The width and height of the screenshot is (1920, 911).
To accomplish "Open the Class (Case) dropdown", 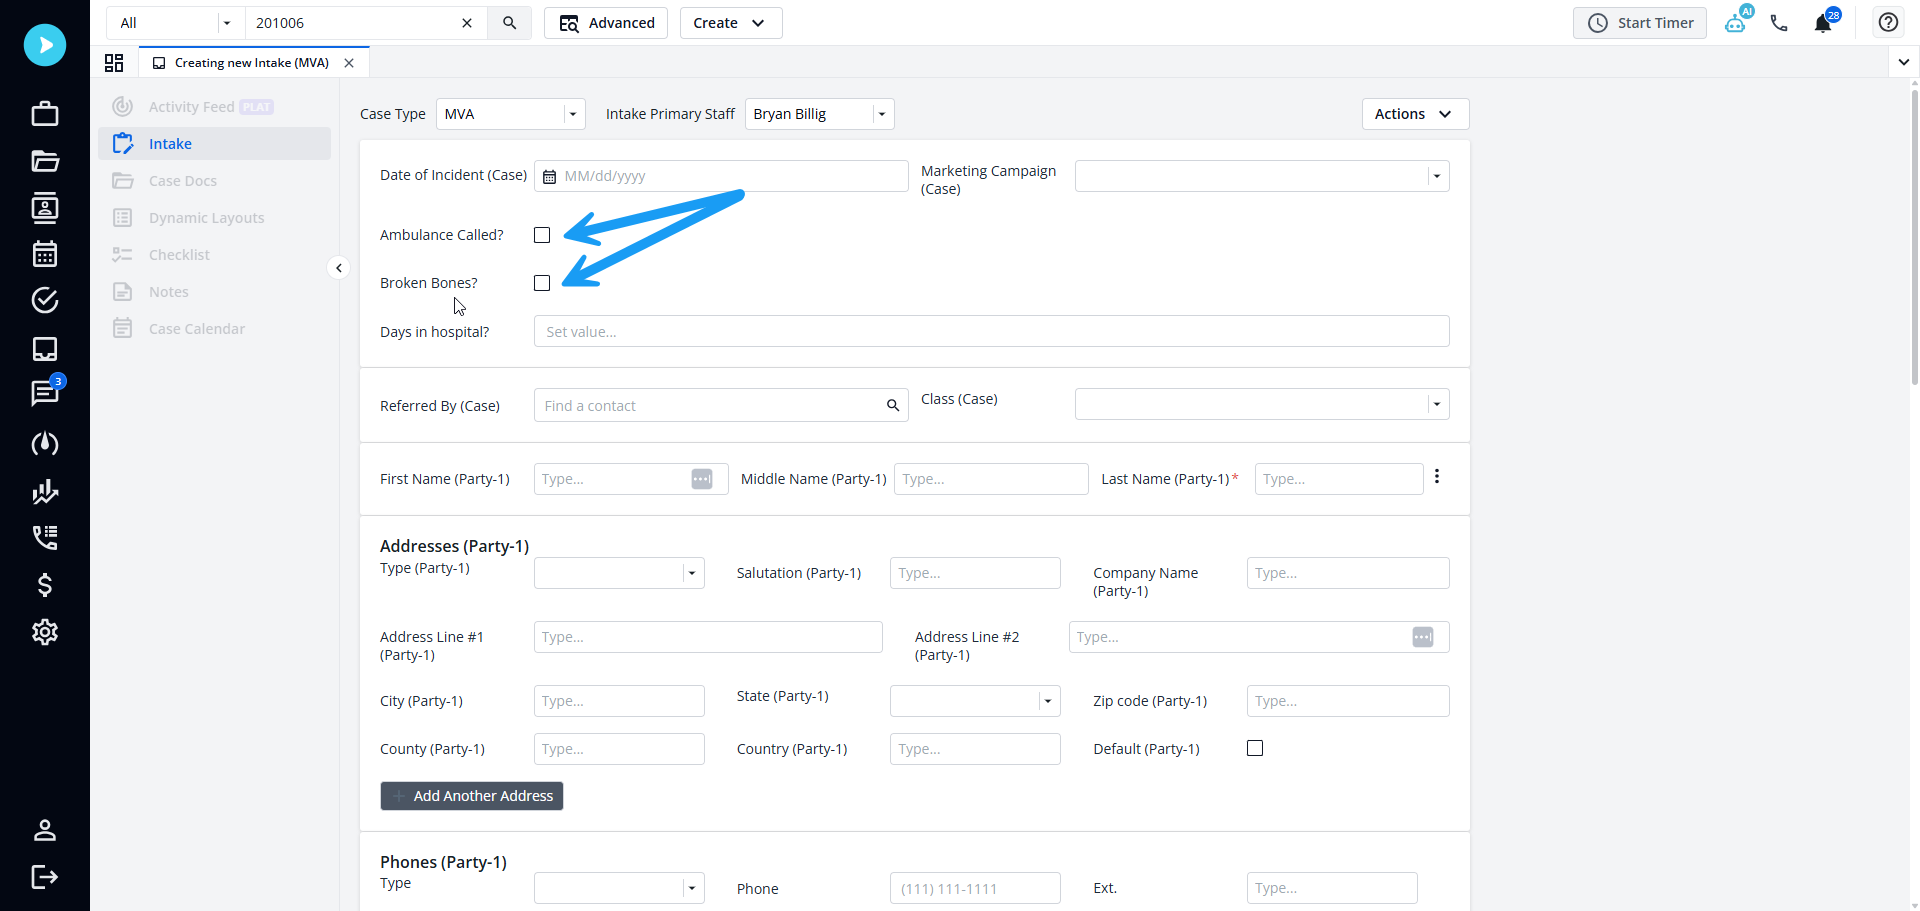I will [1262, 404].
